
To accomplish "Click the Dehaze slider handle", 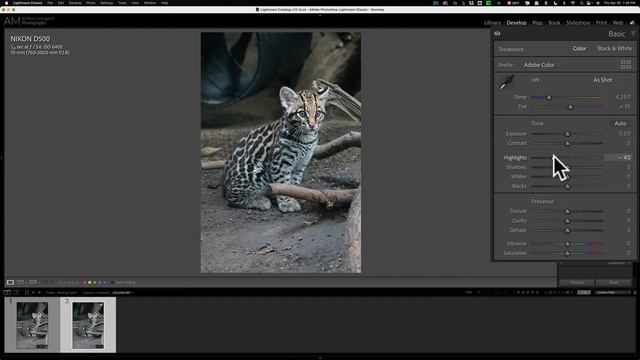I will coord(567,230).
